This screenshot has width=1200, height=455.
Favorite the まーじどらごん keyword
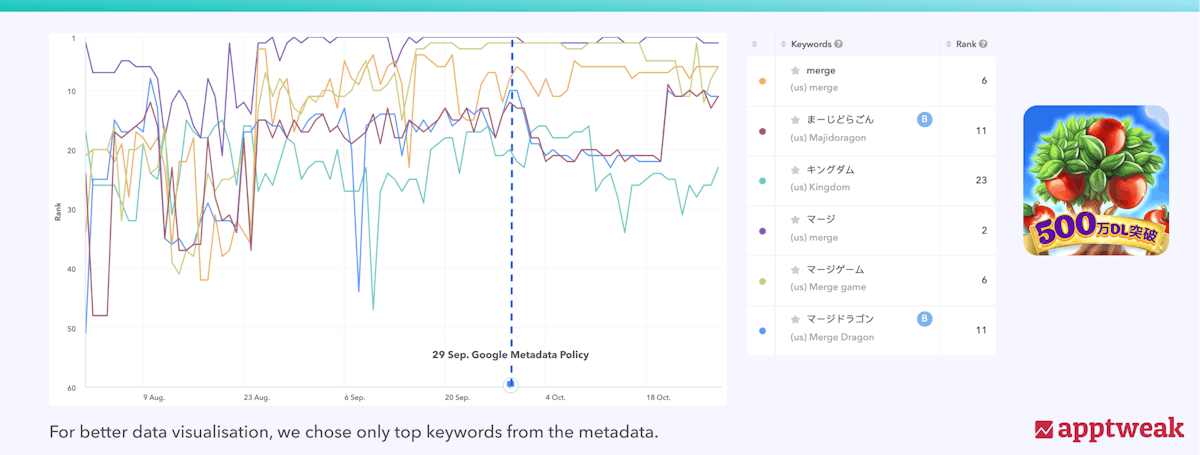(x=795, y=120)
